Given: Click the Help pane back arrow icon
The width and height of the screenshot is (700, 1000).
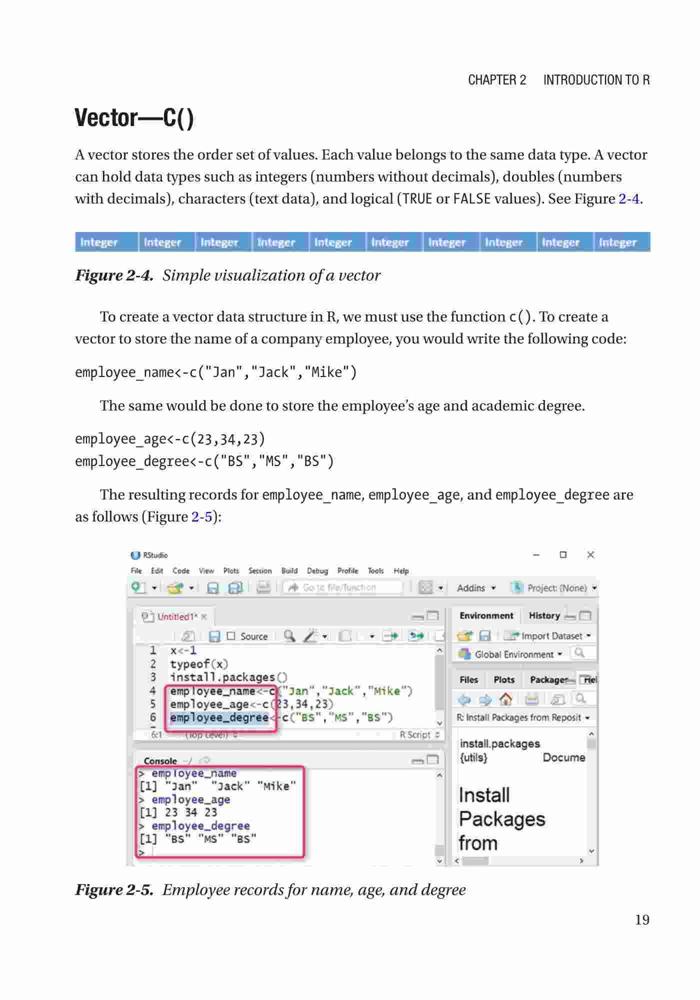Looking at the screenshot, I should click(x=464, y=700).
